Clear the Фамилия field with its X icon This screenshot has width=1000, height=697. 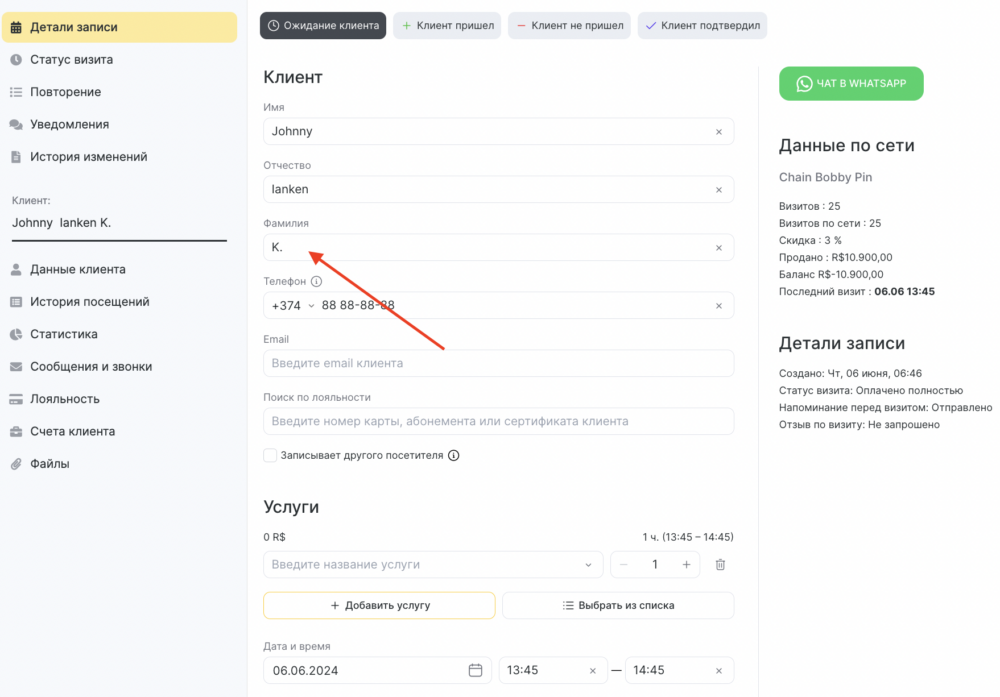[x=719, y=248]
